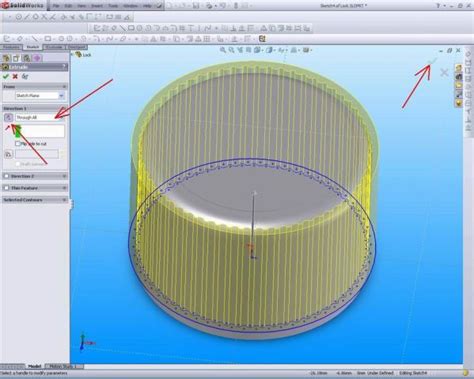Click the faded confirmation corner checkmark
The image size is (474, 379).
click(x=432, y=61)
